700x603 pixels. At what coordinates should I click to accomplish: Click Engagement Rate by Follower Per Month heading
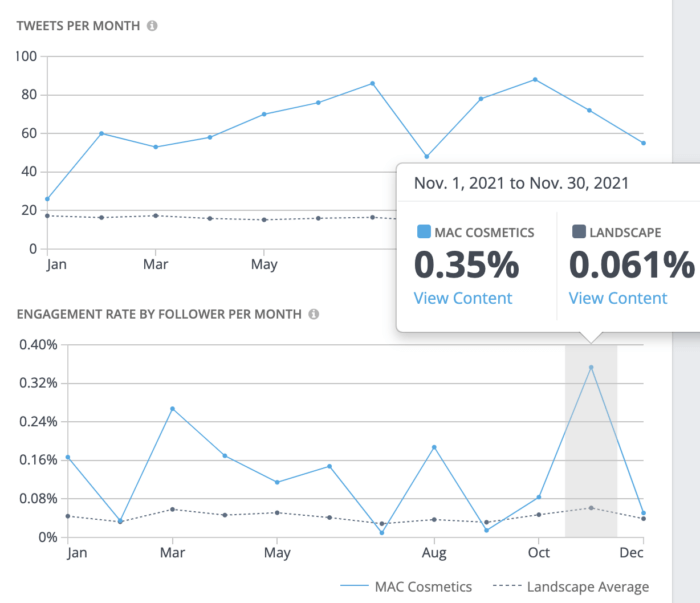point(159,314)
